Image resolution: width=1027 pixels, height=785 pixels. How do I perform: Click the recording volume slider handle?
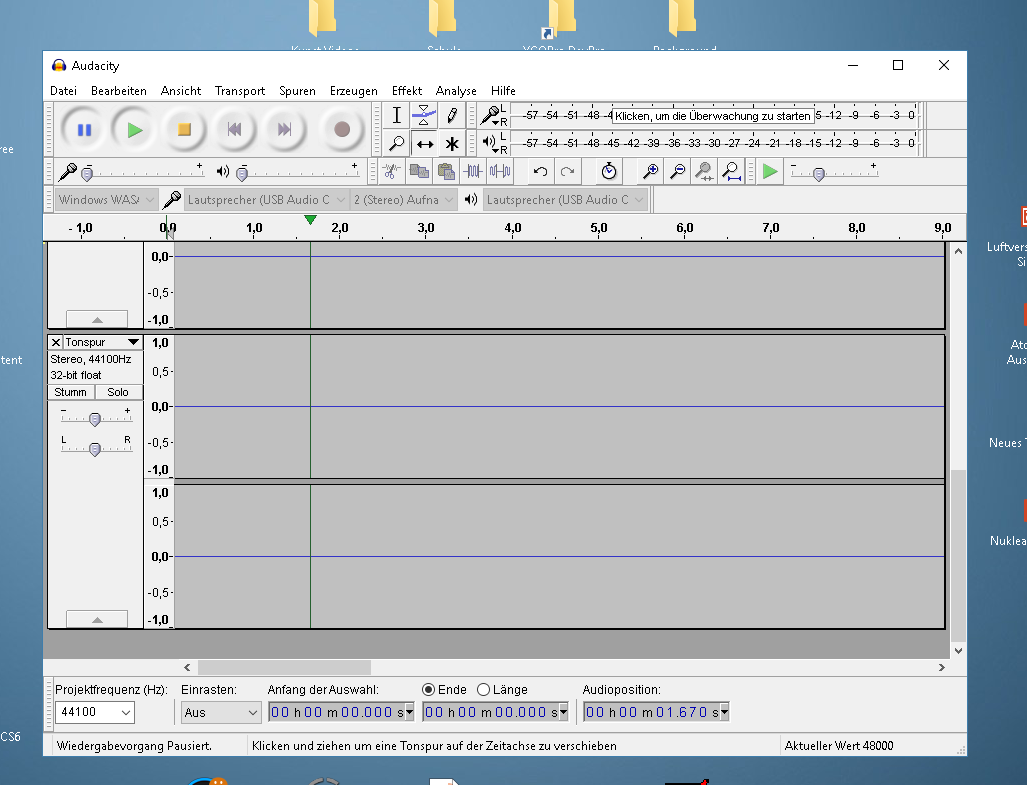click(x=87, y=173)
